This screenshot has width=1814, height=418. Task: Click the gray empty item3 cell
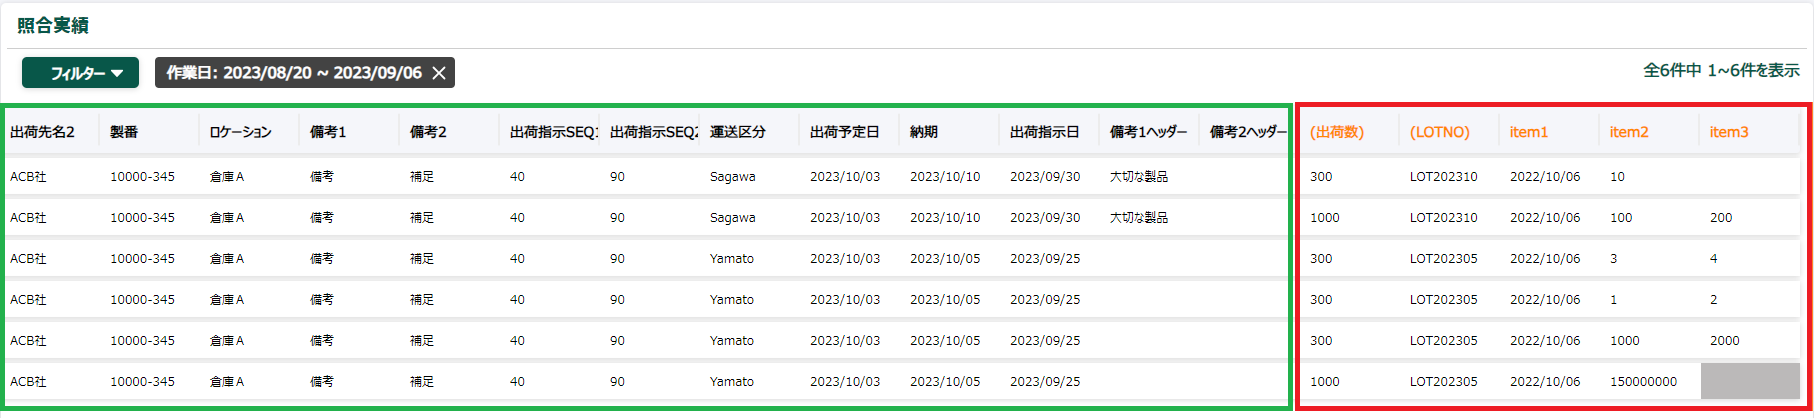click(1750, 381)
